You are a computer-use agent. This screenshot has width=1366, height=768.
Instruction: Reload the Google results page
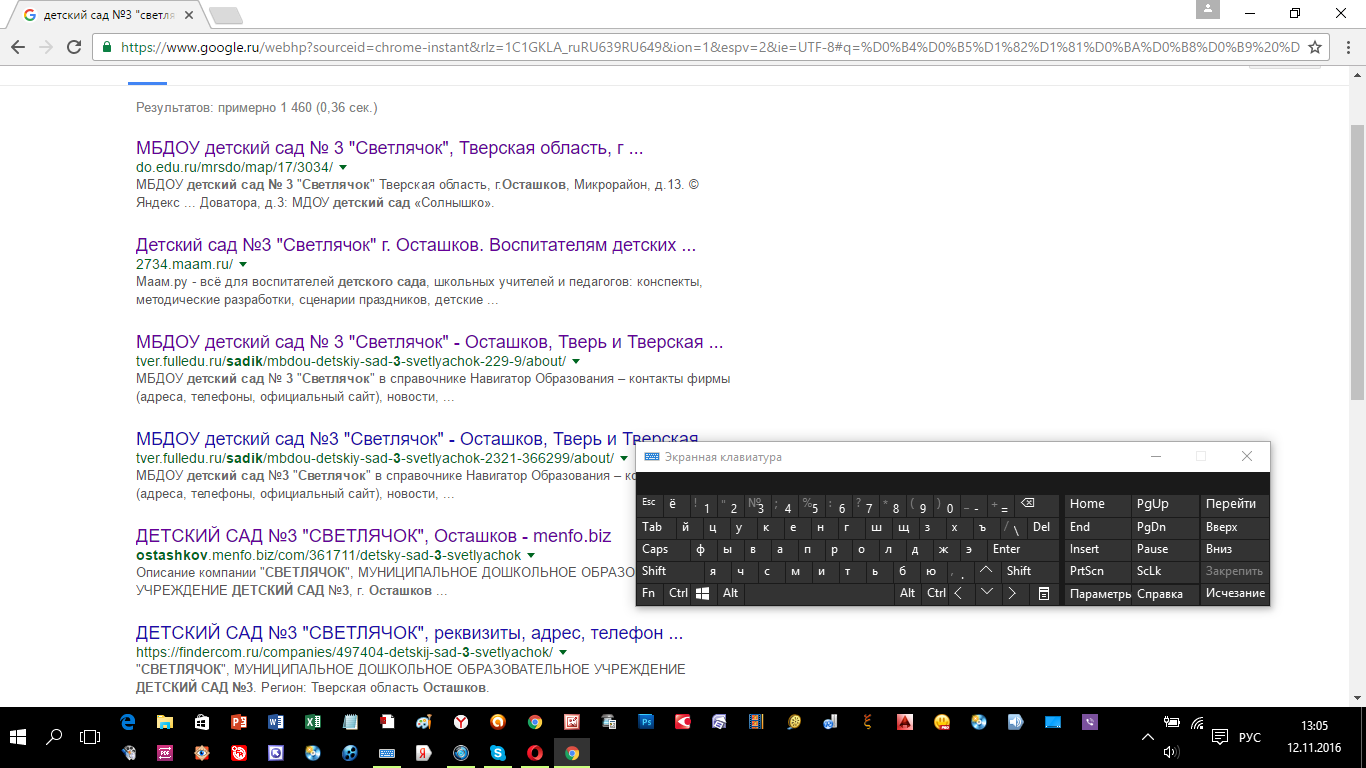(x=74, y=47)
